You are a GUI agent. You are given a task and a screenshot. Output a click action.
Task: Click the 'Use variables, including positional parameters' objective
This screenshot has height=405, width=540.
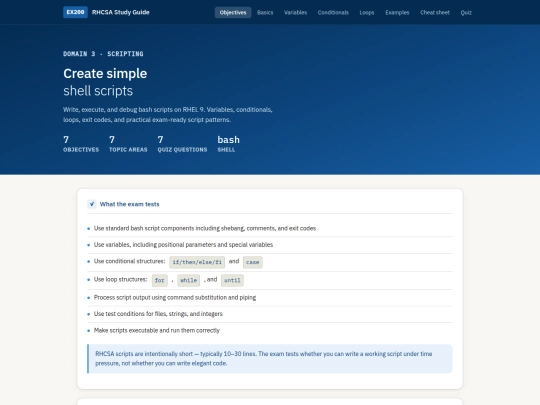pos(183,245)
